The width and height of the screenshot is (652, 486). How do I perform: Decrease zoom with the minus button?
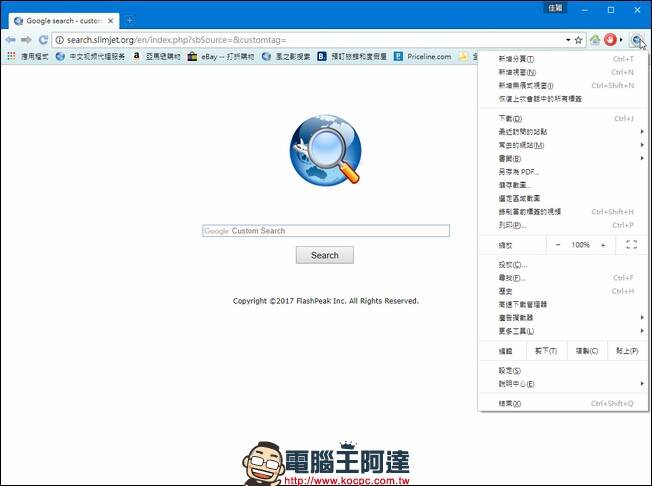558,245
